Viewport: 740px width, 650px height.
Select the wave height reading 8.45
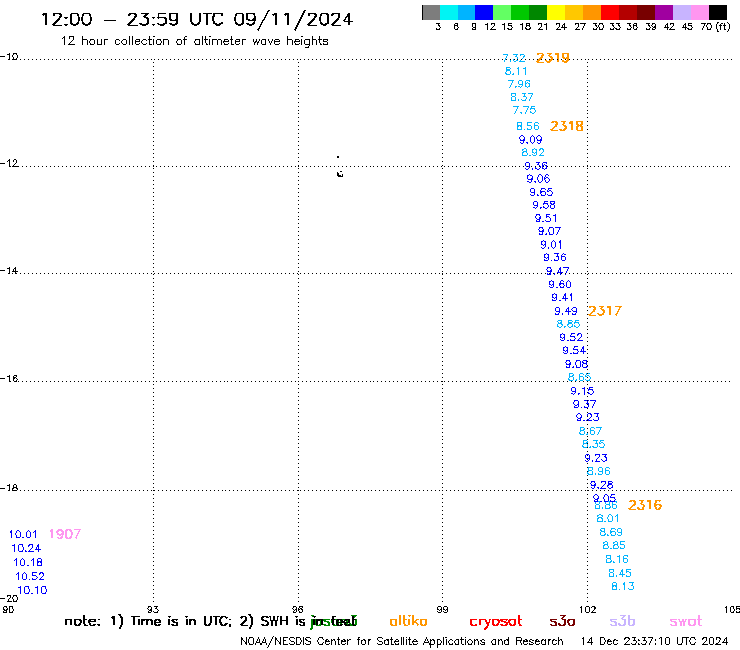[620, 574]
